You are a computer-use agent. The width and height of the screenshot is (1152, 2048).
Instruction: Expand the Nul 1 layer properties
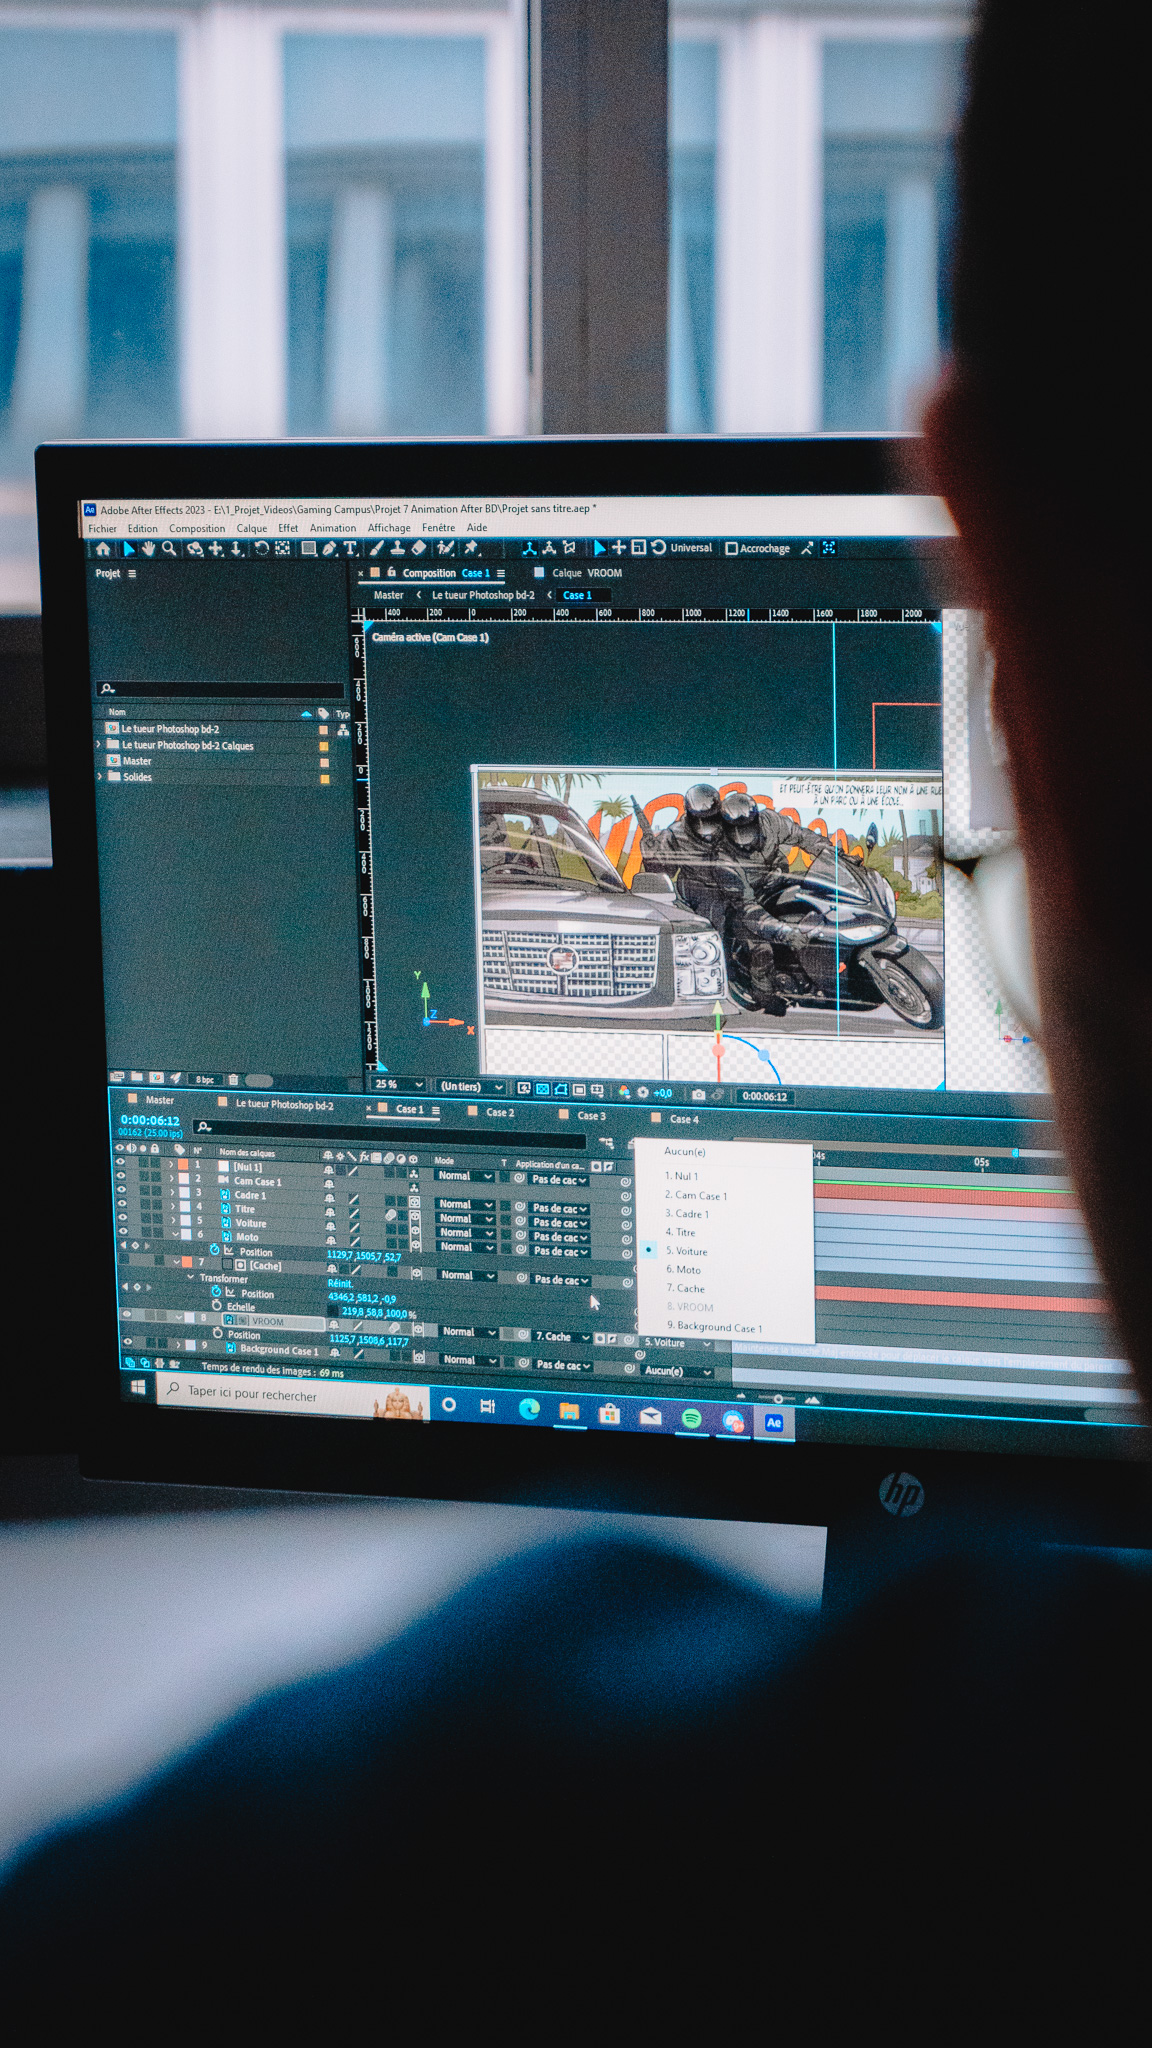[x=172, y=1165]
